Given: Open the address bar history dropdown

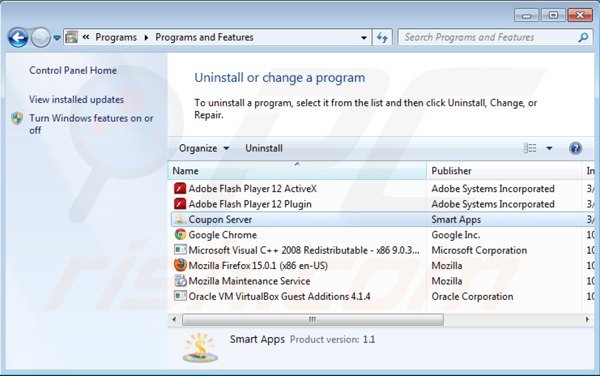Looking at the screenshot, I should [364, 37].
